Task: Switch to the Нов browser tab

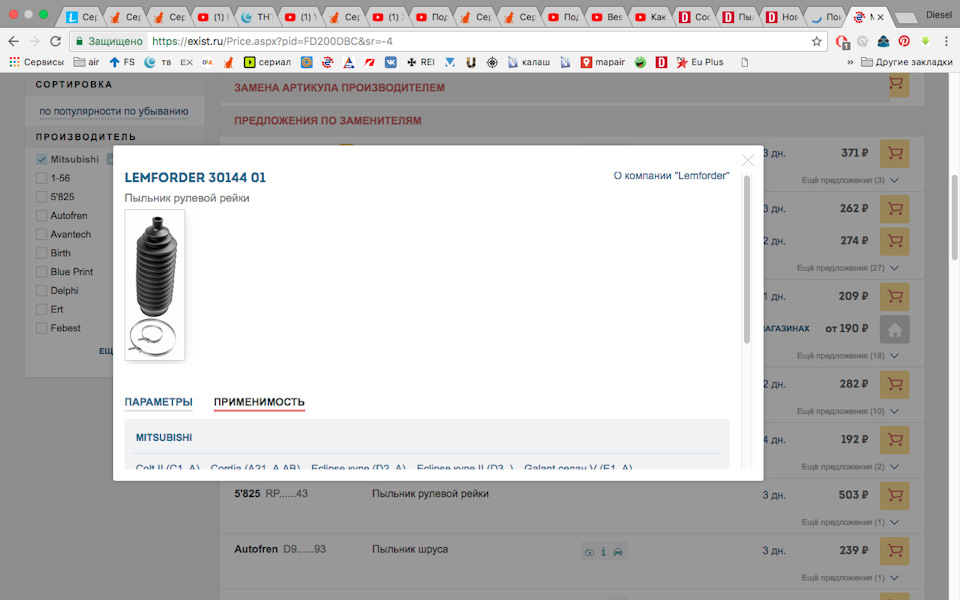Action: tap(782, 17)
